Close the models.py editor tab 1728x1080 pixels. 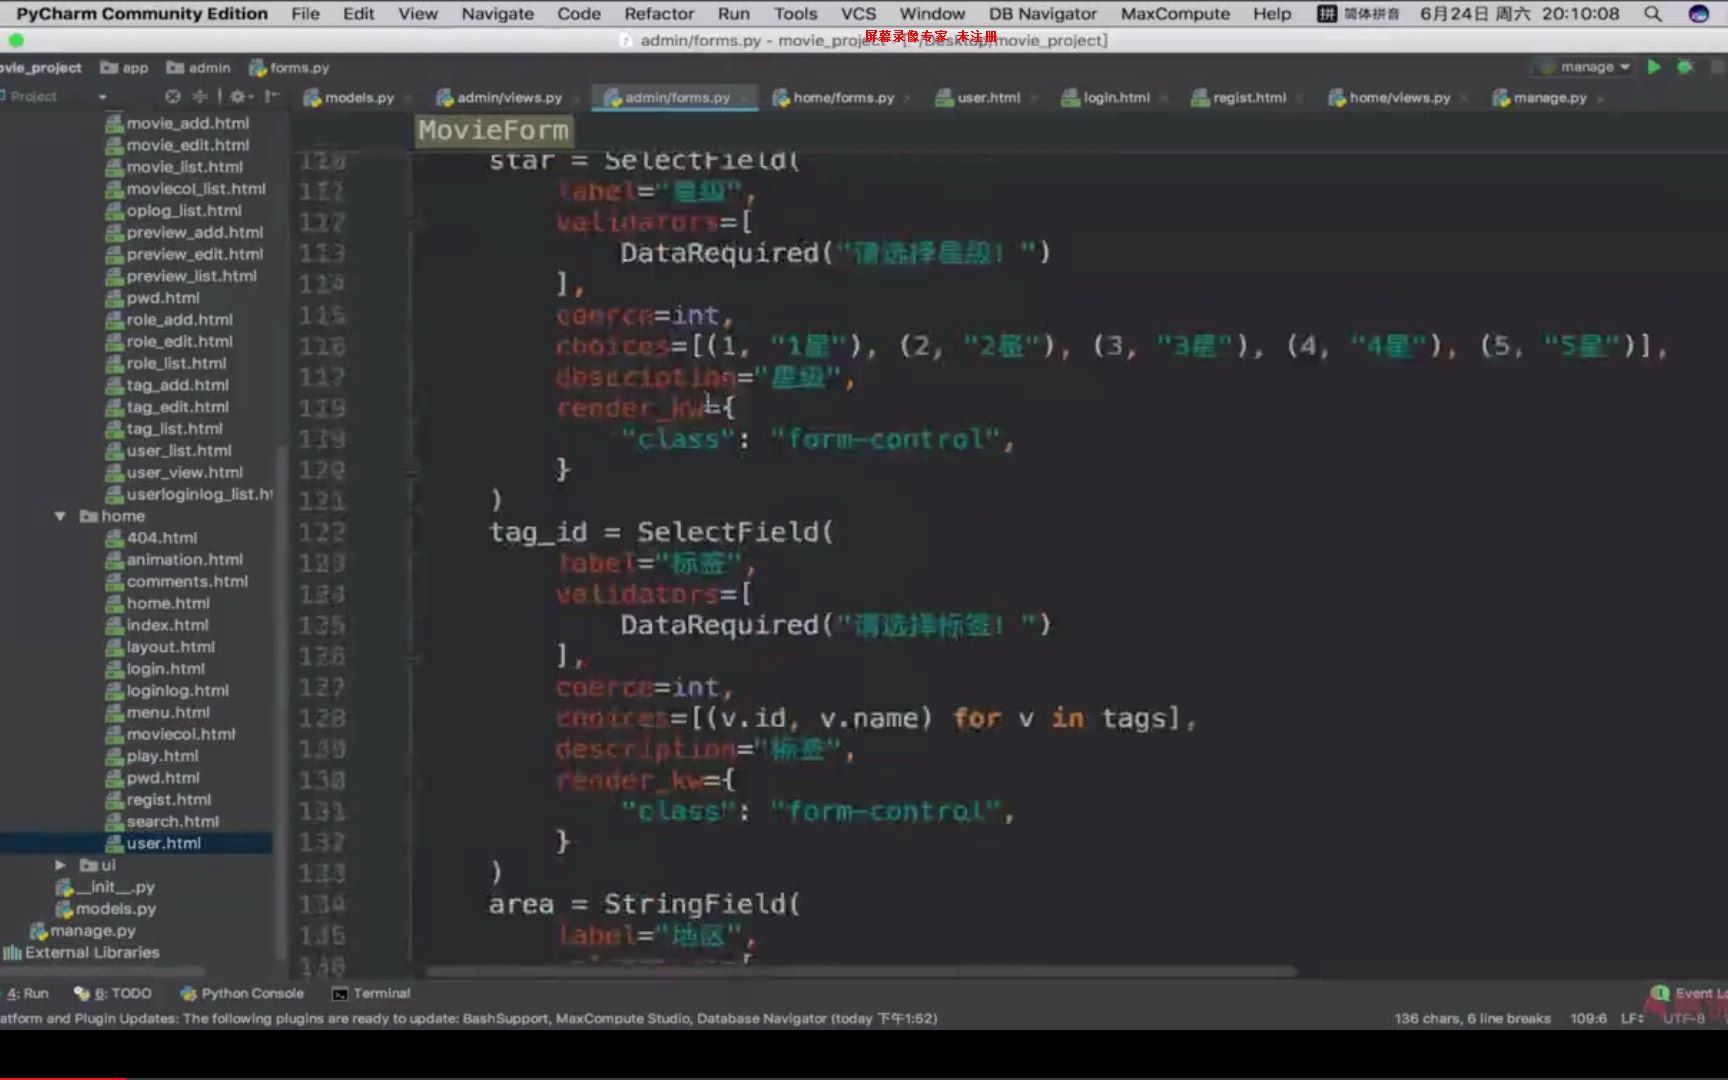(x=408, y=98)
